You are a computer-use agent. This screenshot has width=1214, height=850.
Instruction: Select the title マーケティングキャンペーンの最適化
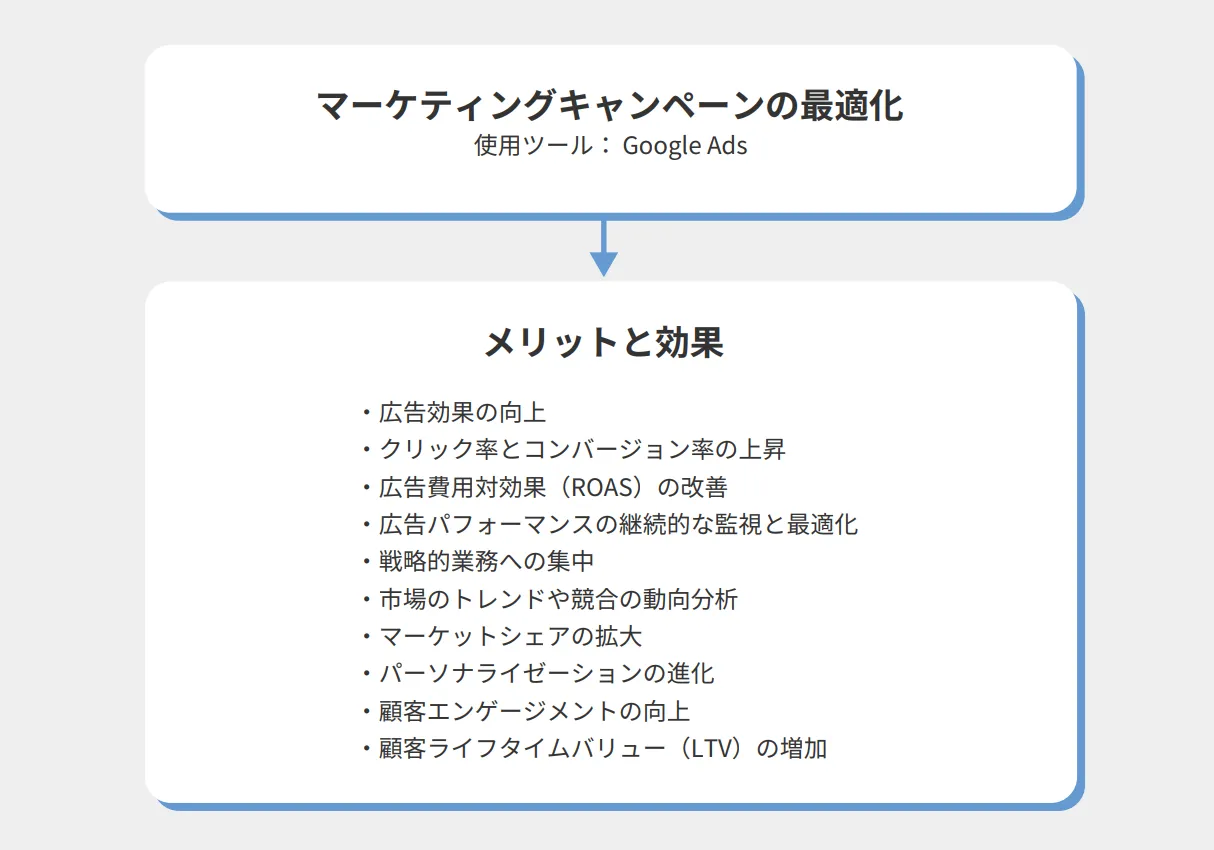point(610,104)
